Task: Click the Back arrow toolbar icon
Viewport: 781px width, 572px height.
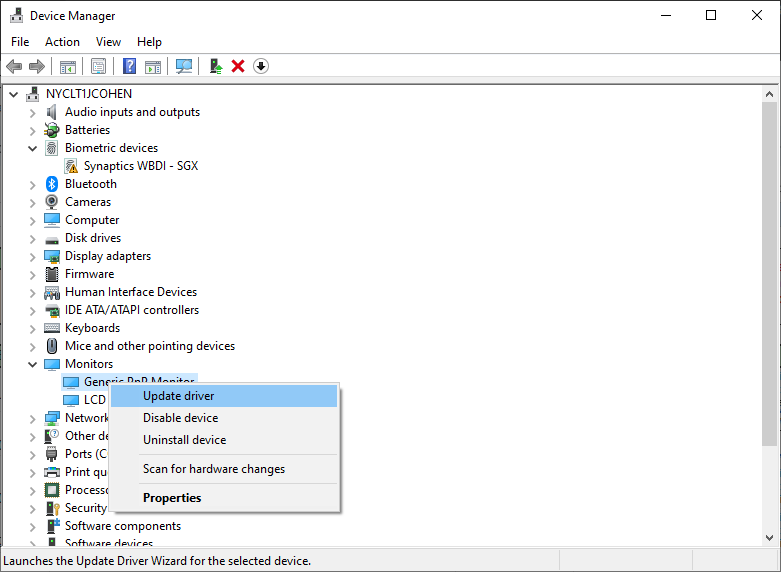Action: [14, 66]
